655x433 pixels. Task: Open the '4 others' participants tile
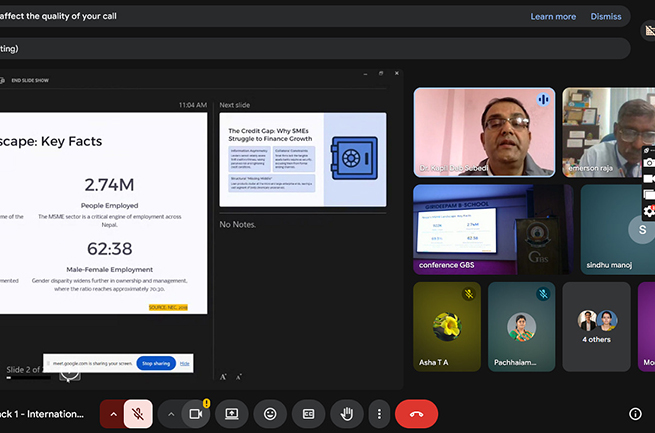596,327
